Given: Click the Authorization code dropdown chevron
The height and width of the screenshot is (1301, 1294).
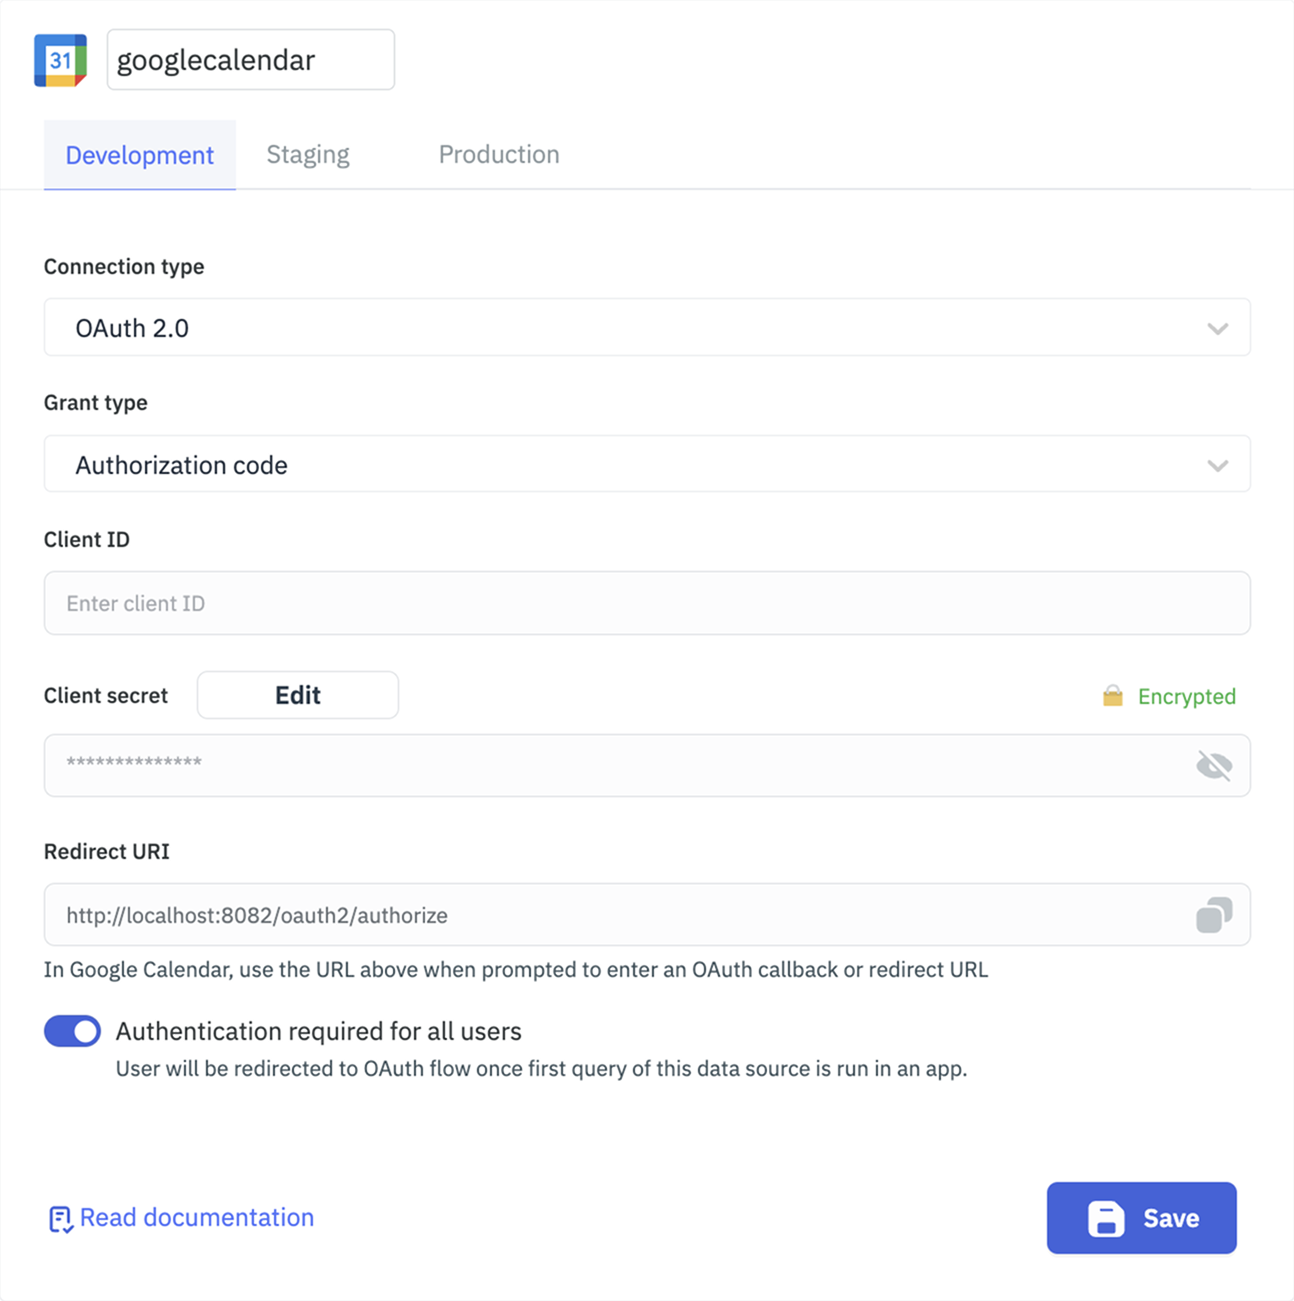Looking at the screenshot, I should pos(1217,465).
